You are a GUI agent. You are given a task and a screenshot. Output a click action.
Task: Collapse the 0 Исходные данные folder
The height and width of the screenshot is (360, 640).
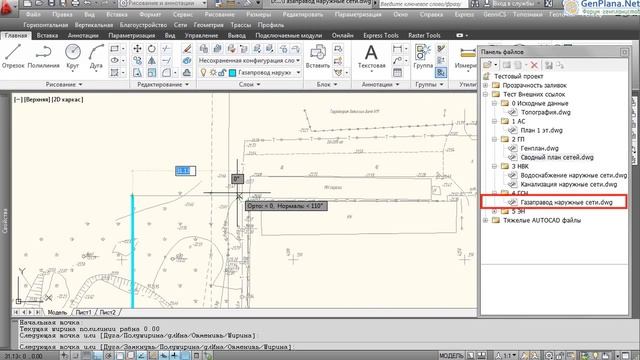tap(494, 103)
